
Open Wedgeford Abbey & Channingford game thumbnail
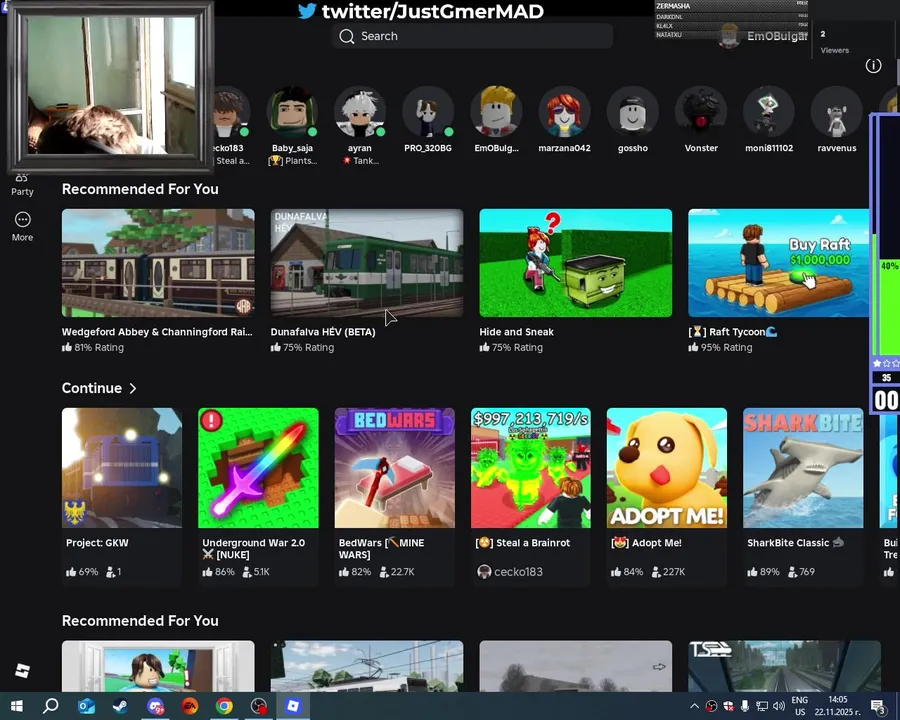coord(158,263)
